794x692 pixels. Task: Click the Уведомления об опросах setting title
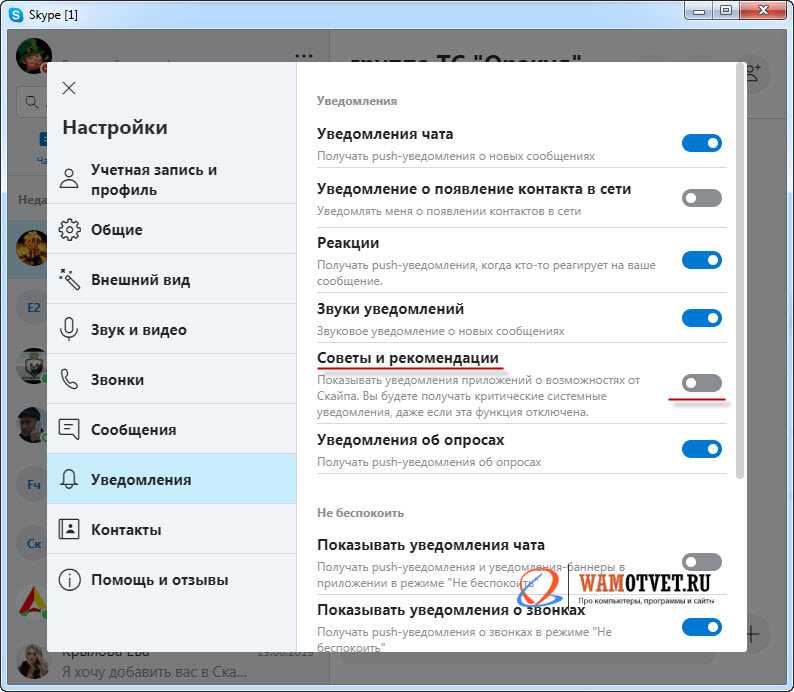point(411,440)
